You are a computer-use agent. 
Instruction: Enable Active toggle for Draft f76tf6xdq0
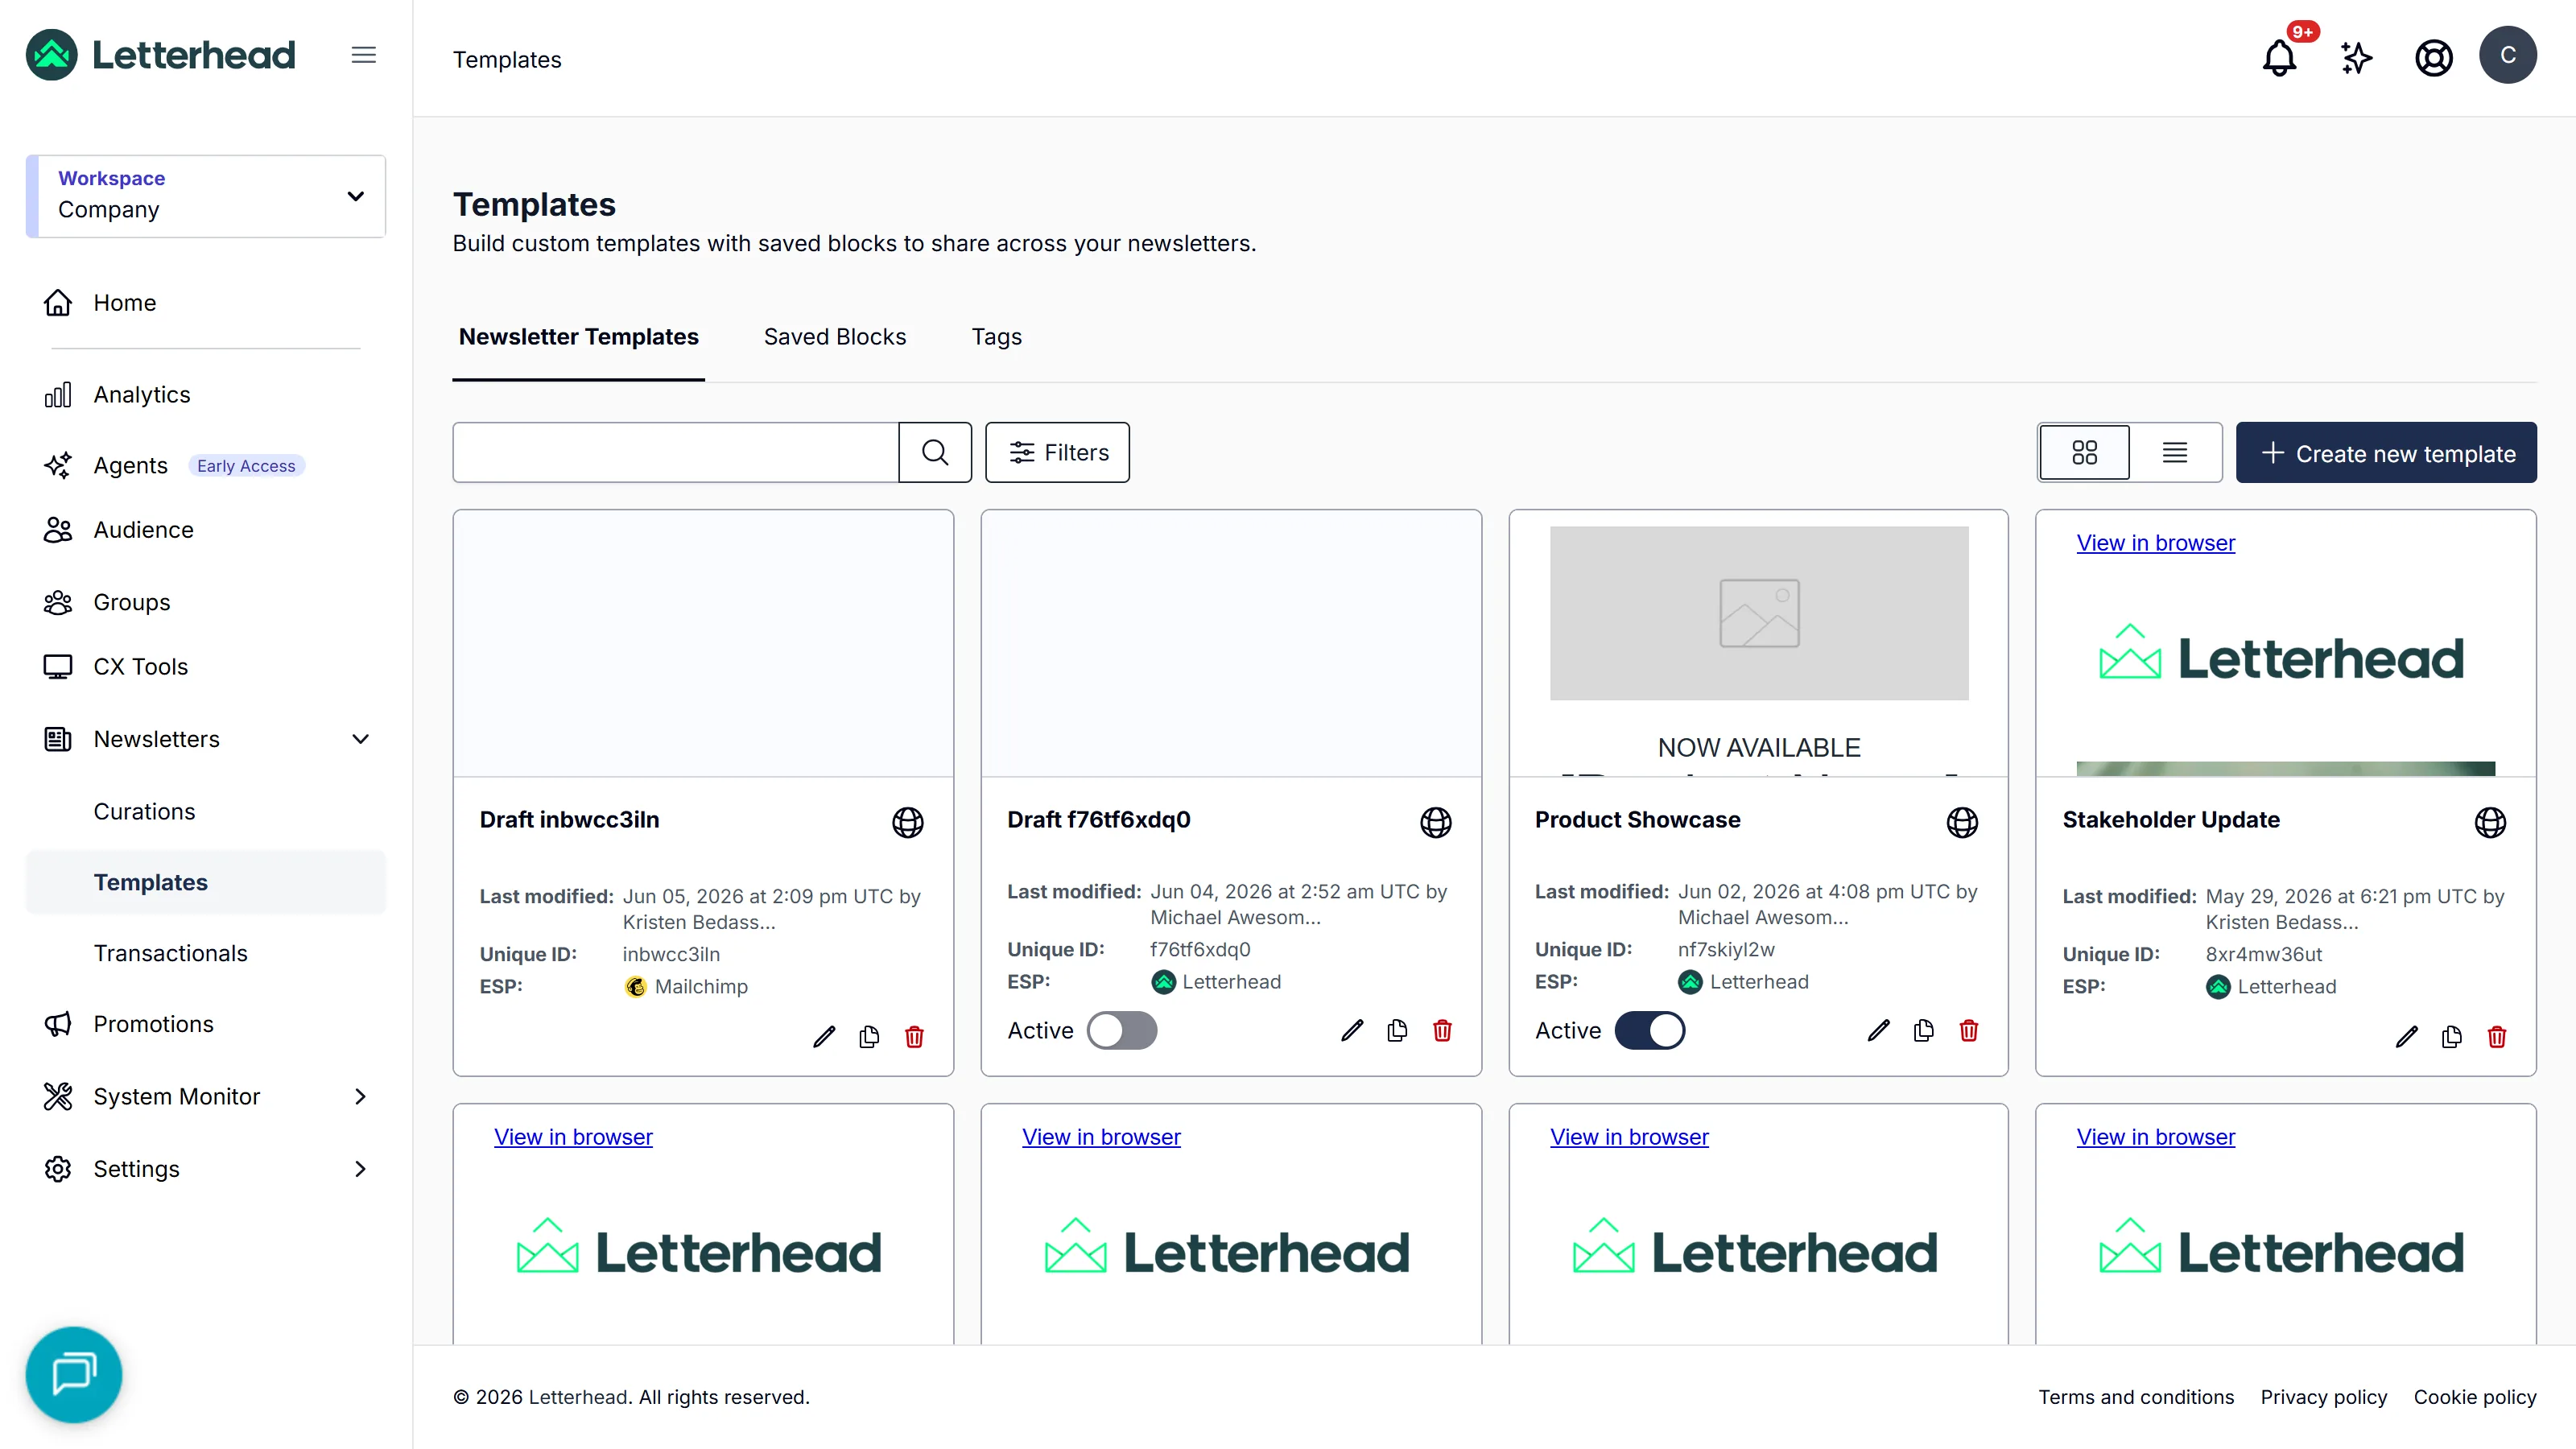pos(1122,1030)
